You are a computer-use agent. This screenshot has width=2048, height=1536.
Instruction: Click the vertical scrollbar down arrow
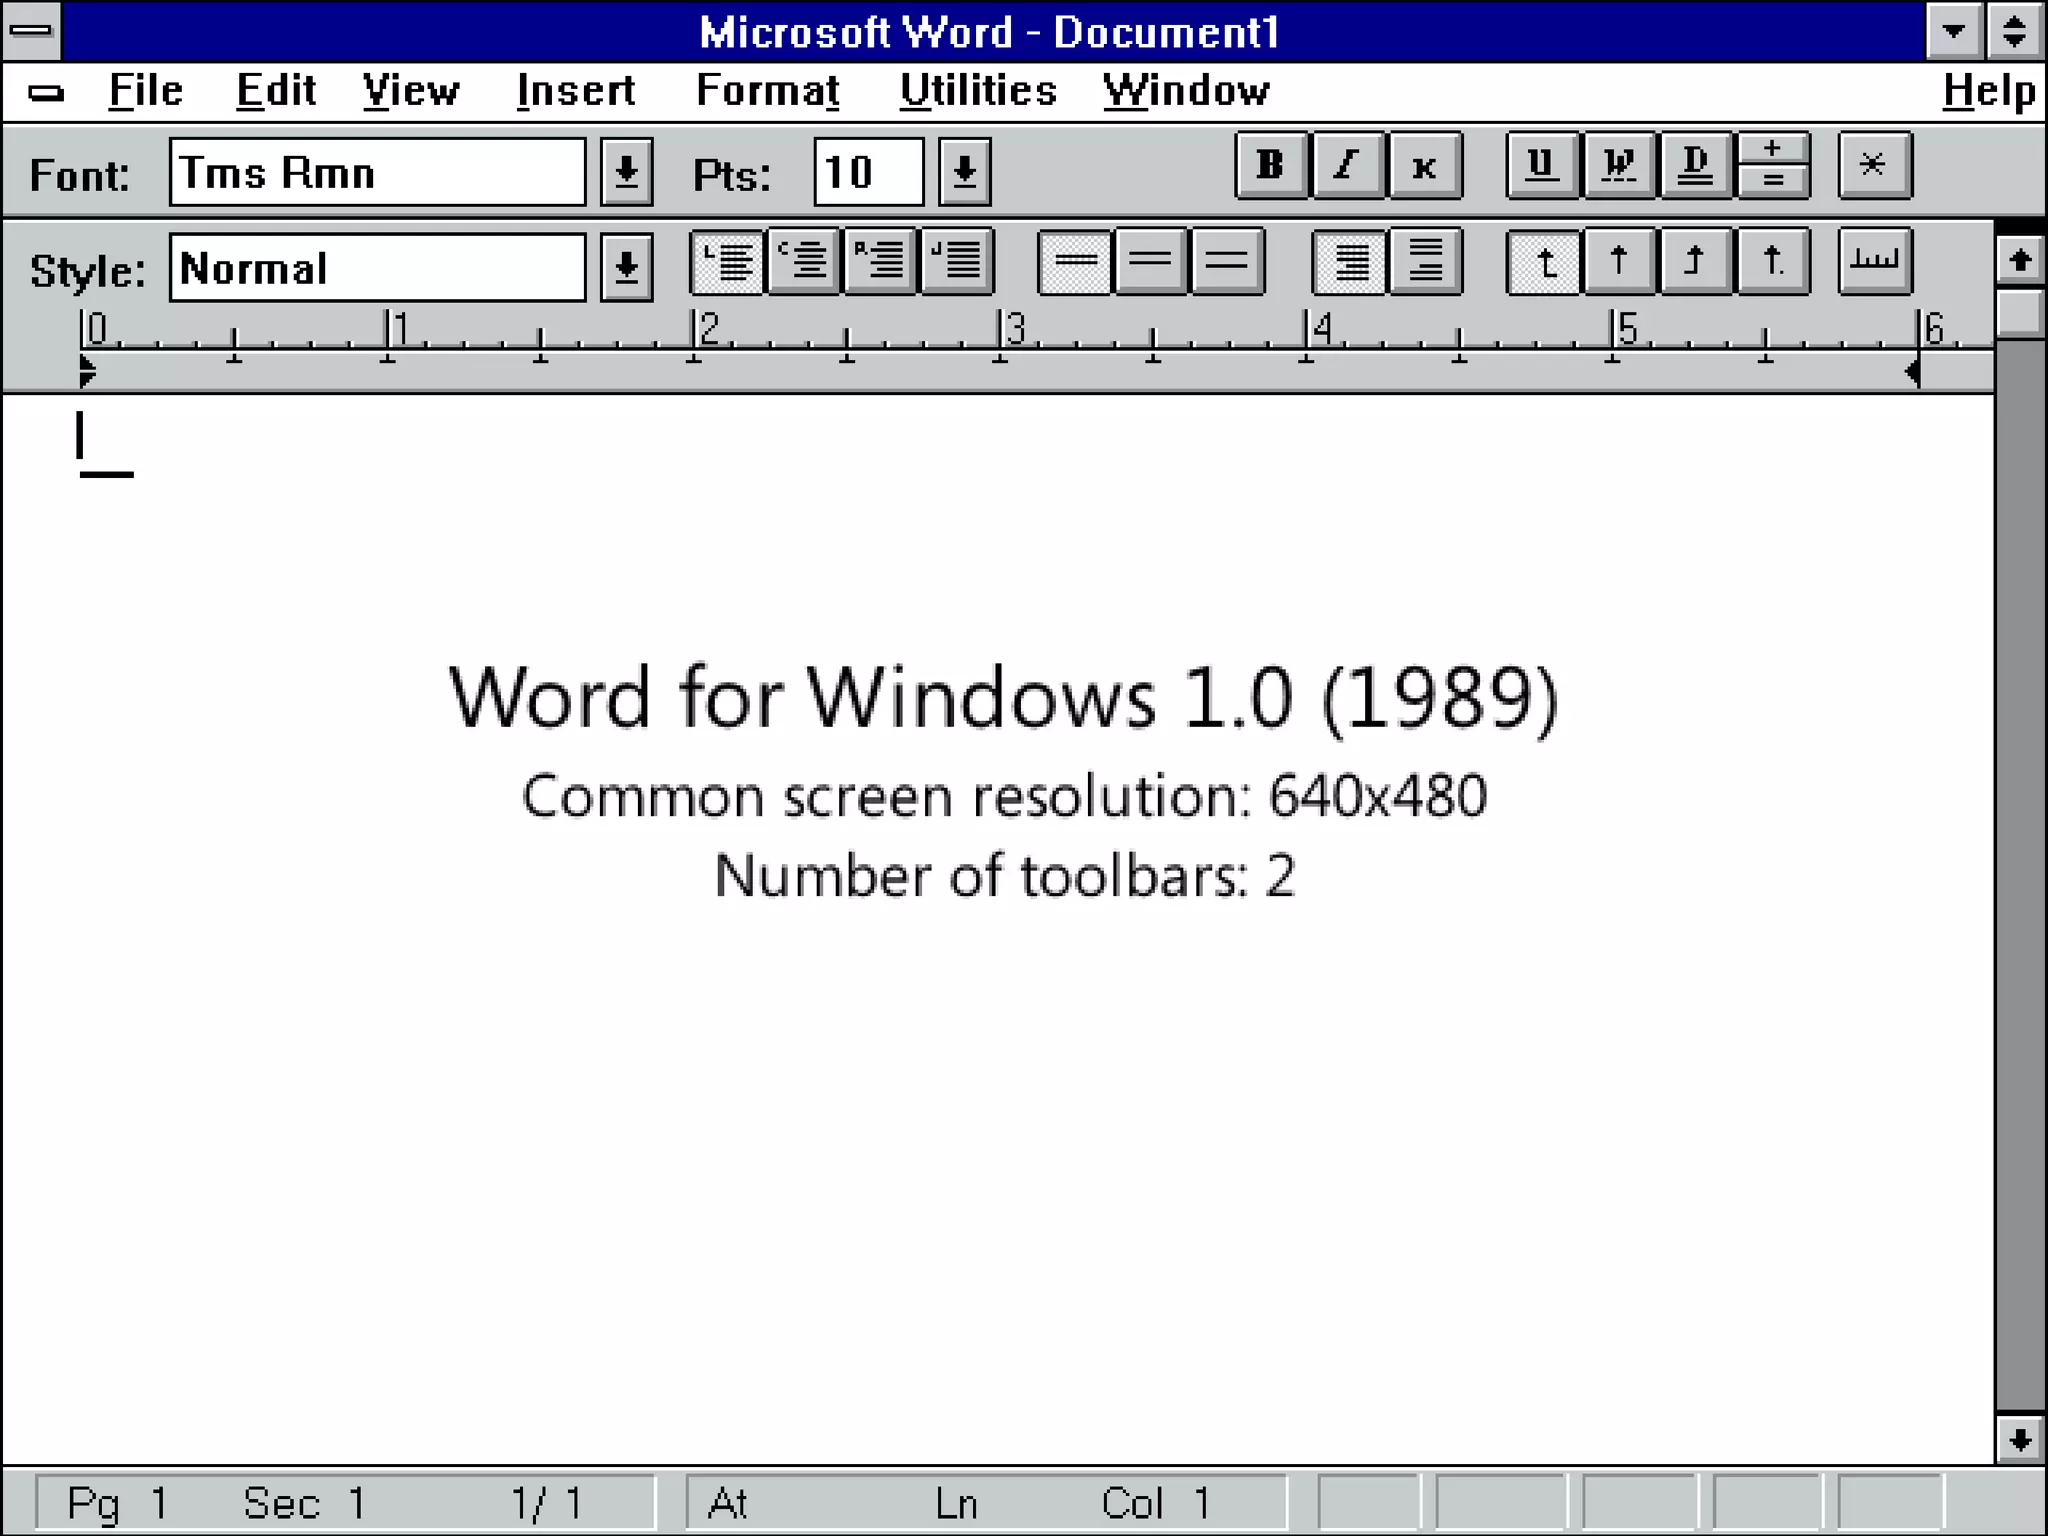(x=2019, y=1441)
